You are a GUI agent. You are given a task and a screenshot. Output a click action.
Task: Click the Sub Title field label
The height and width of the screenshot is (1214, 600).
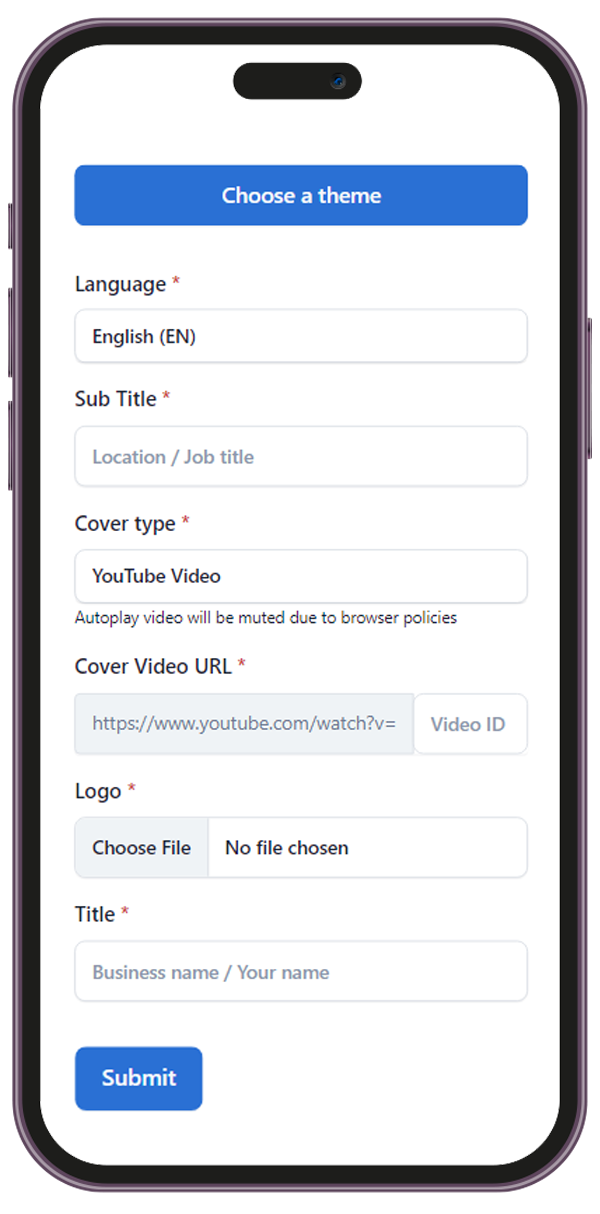coord(116,399)
